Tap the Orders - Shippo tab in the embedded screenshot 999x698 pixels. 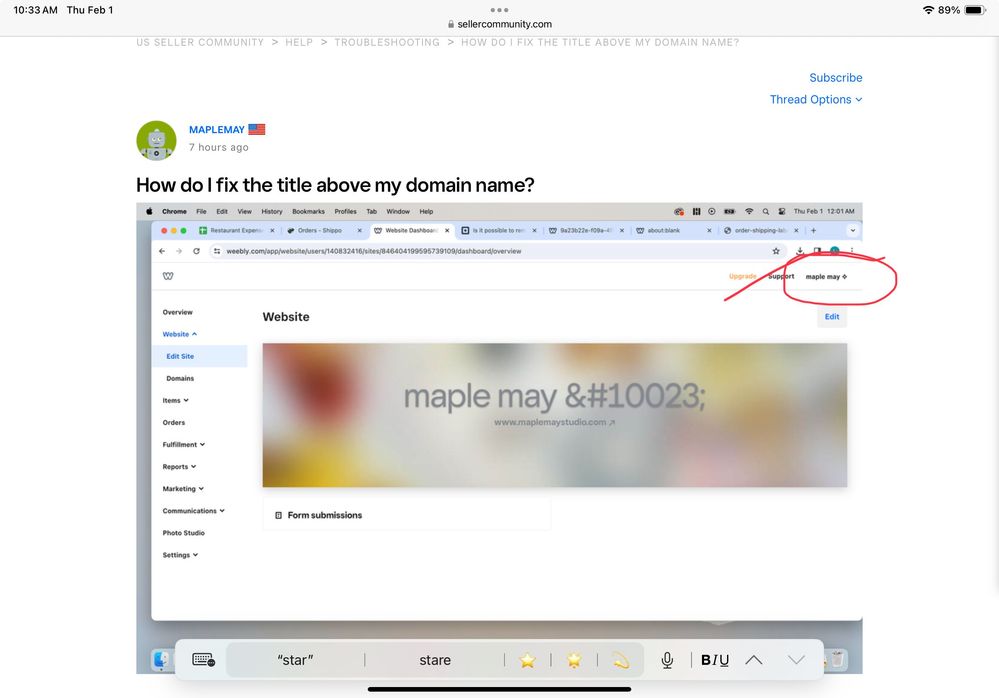tap(324, 231)
